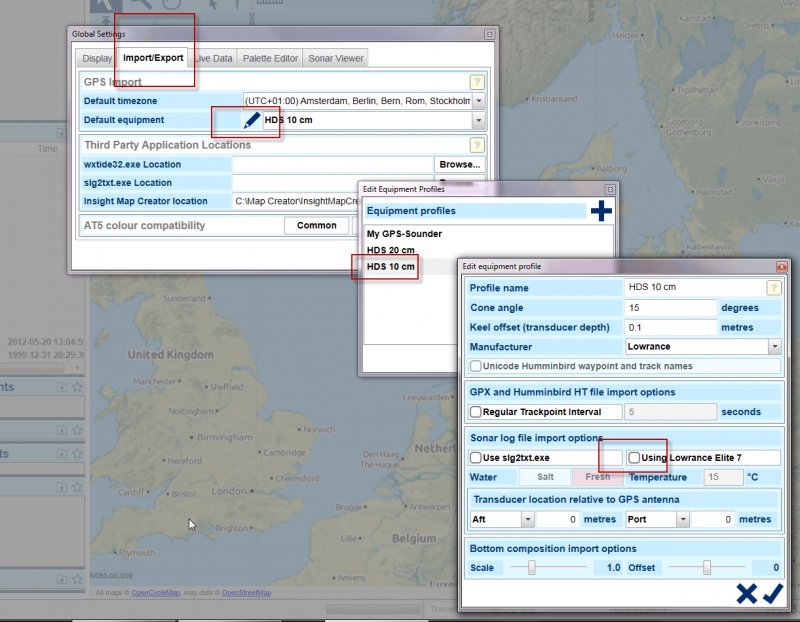The width and height of the screenshot is (800, 622).
Task: Click the Cone angle input field
Action: point(671,307)
